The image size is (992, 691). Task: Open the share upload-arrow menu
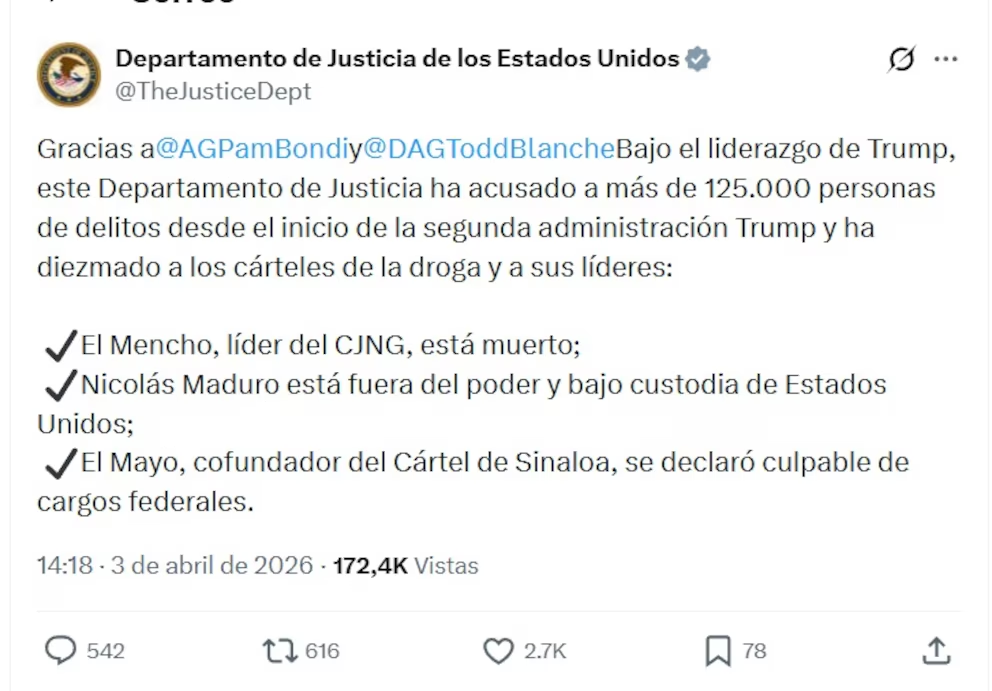pyautogui.click(x=935, y=651)
